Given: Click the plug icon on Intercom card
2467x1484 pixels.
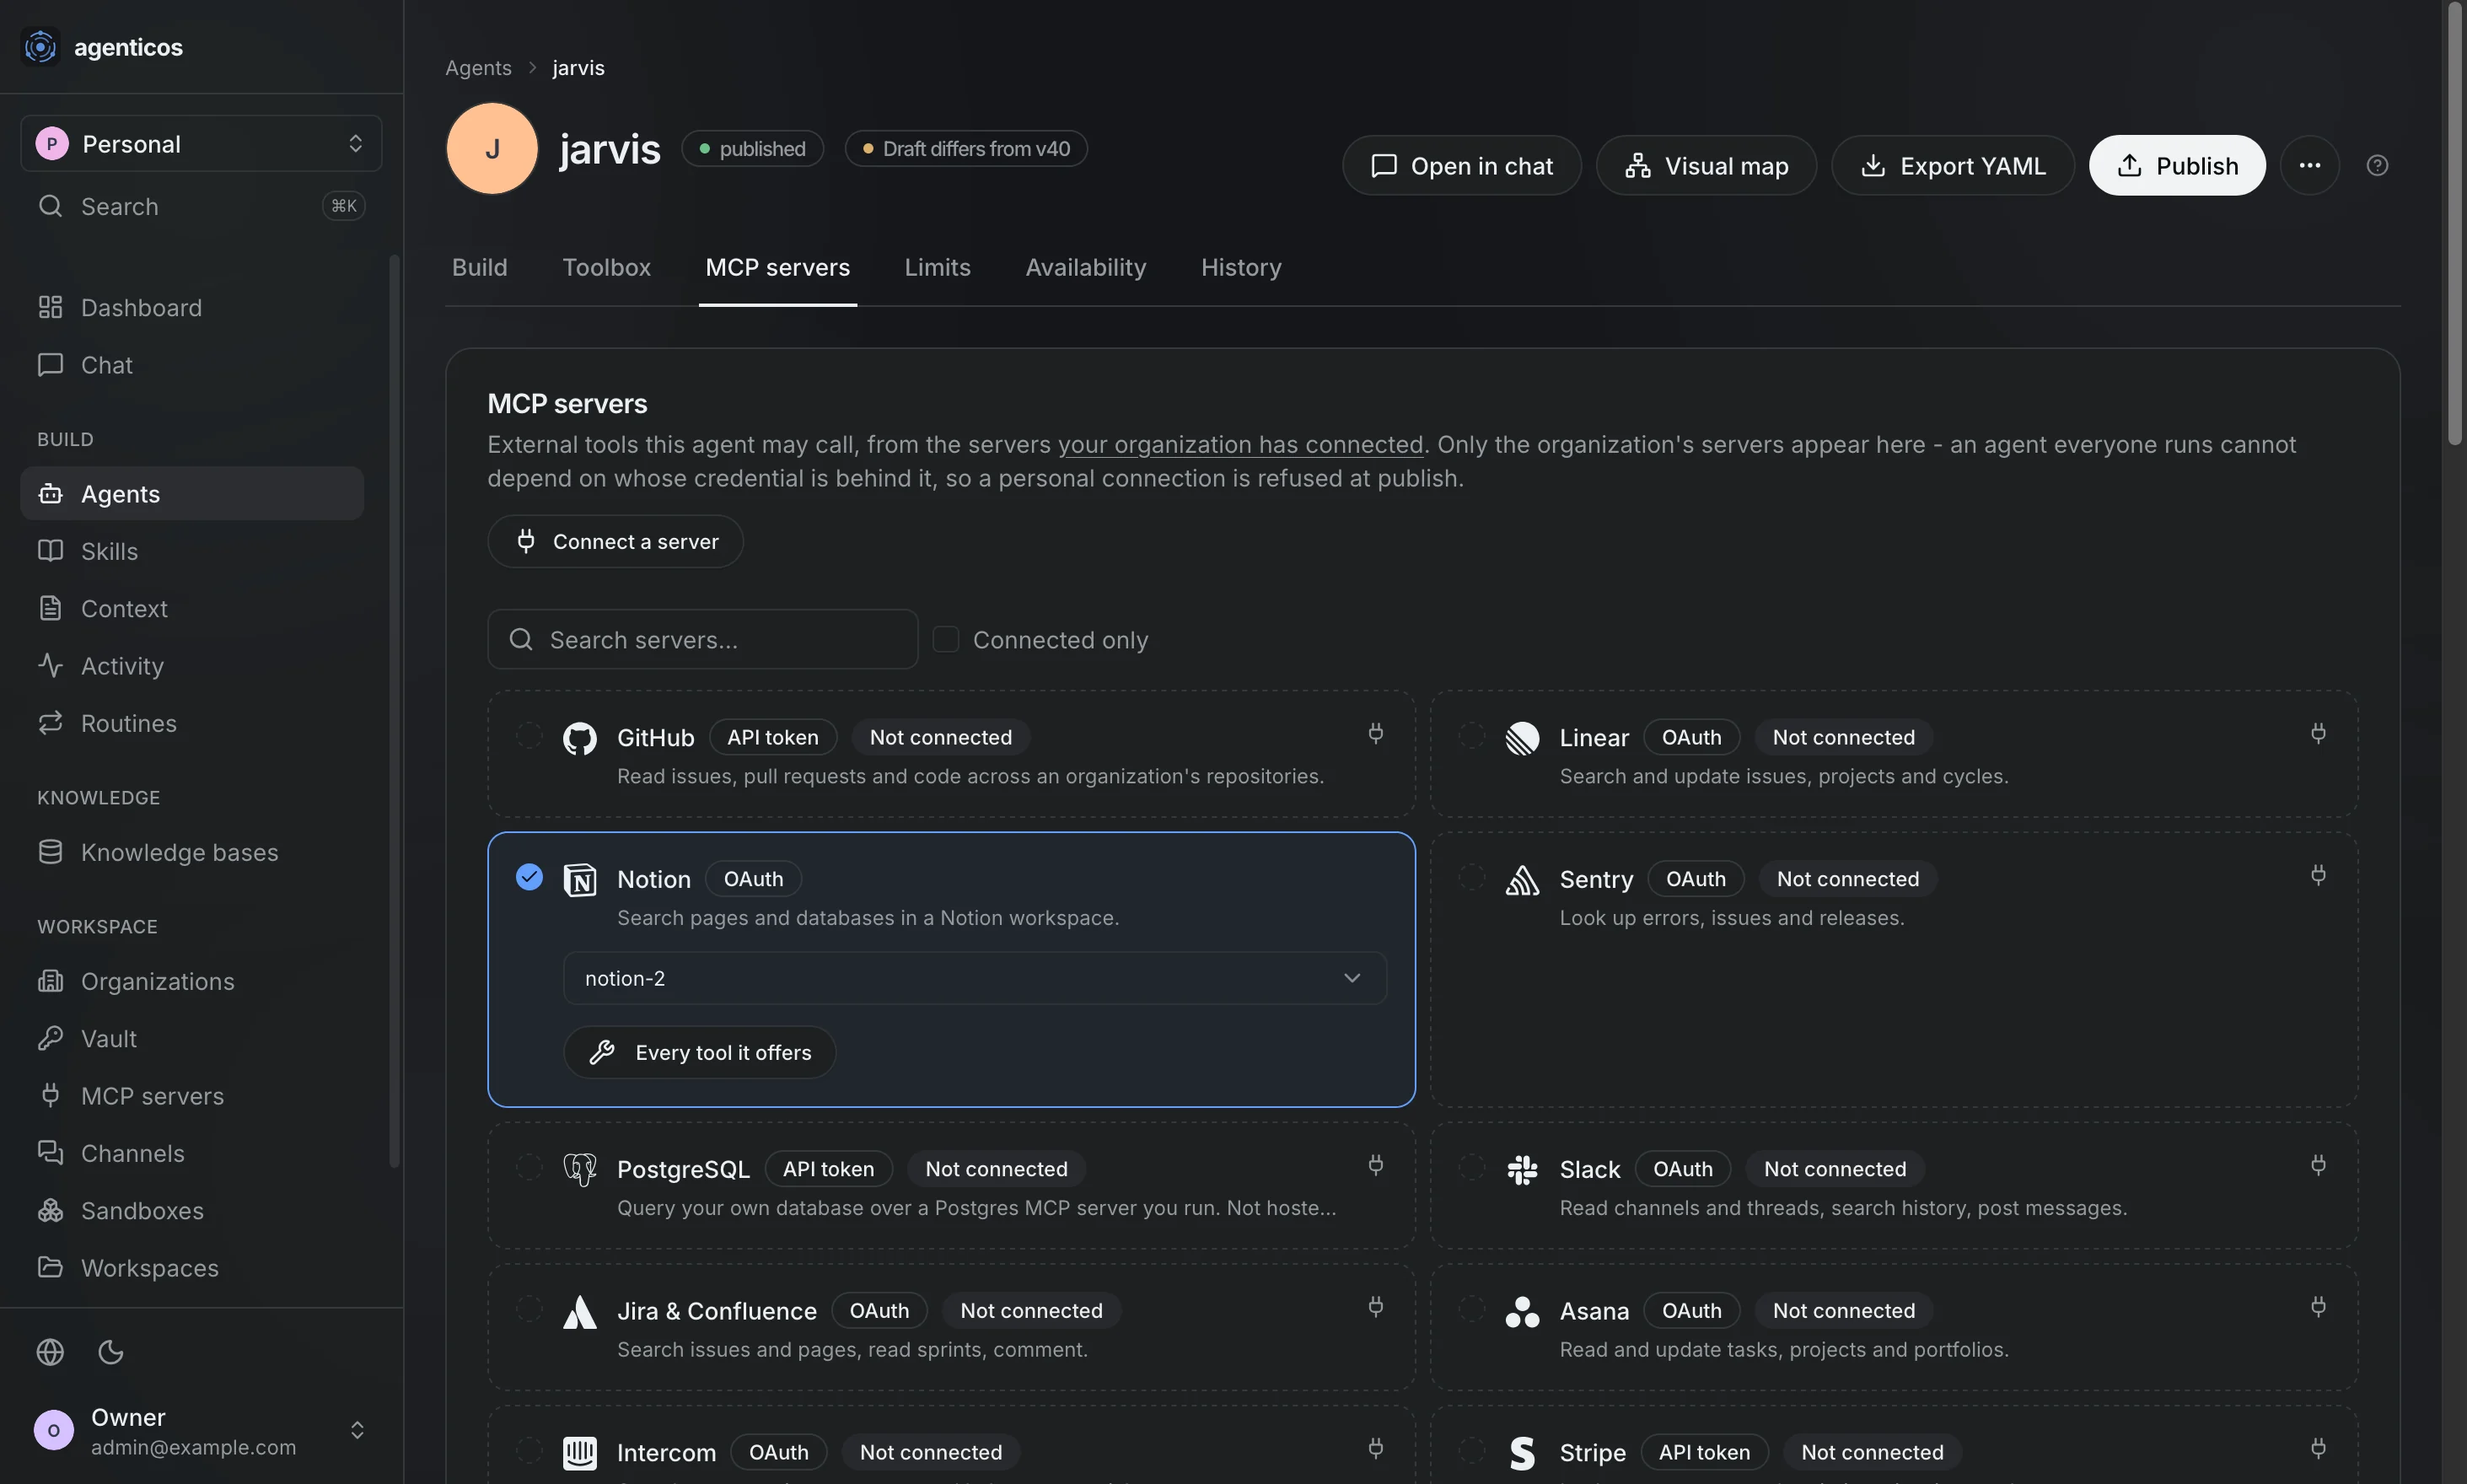Looking at the screenshot, I should click(x=1376, y=1449).
